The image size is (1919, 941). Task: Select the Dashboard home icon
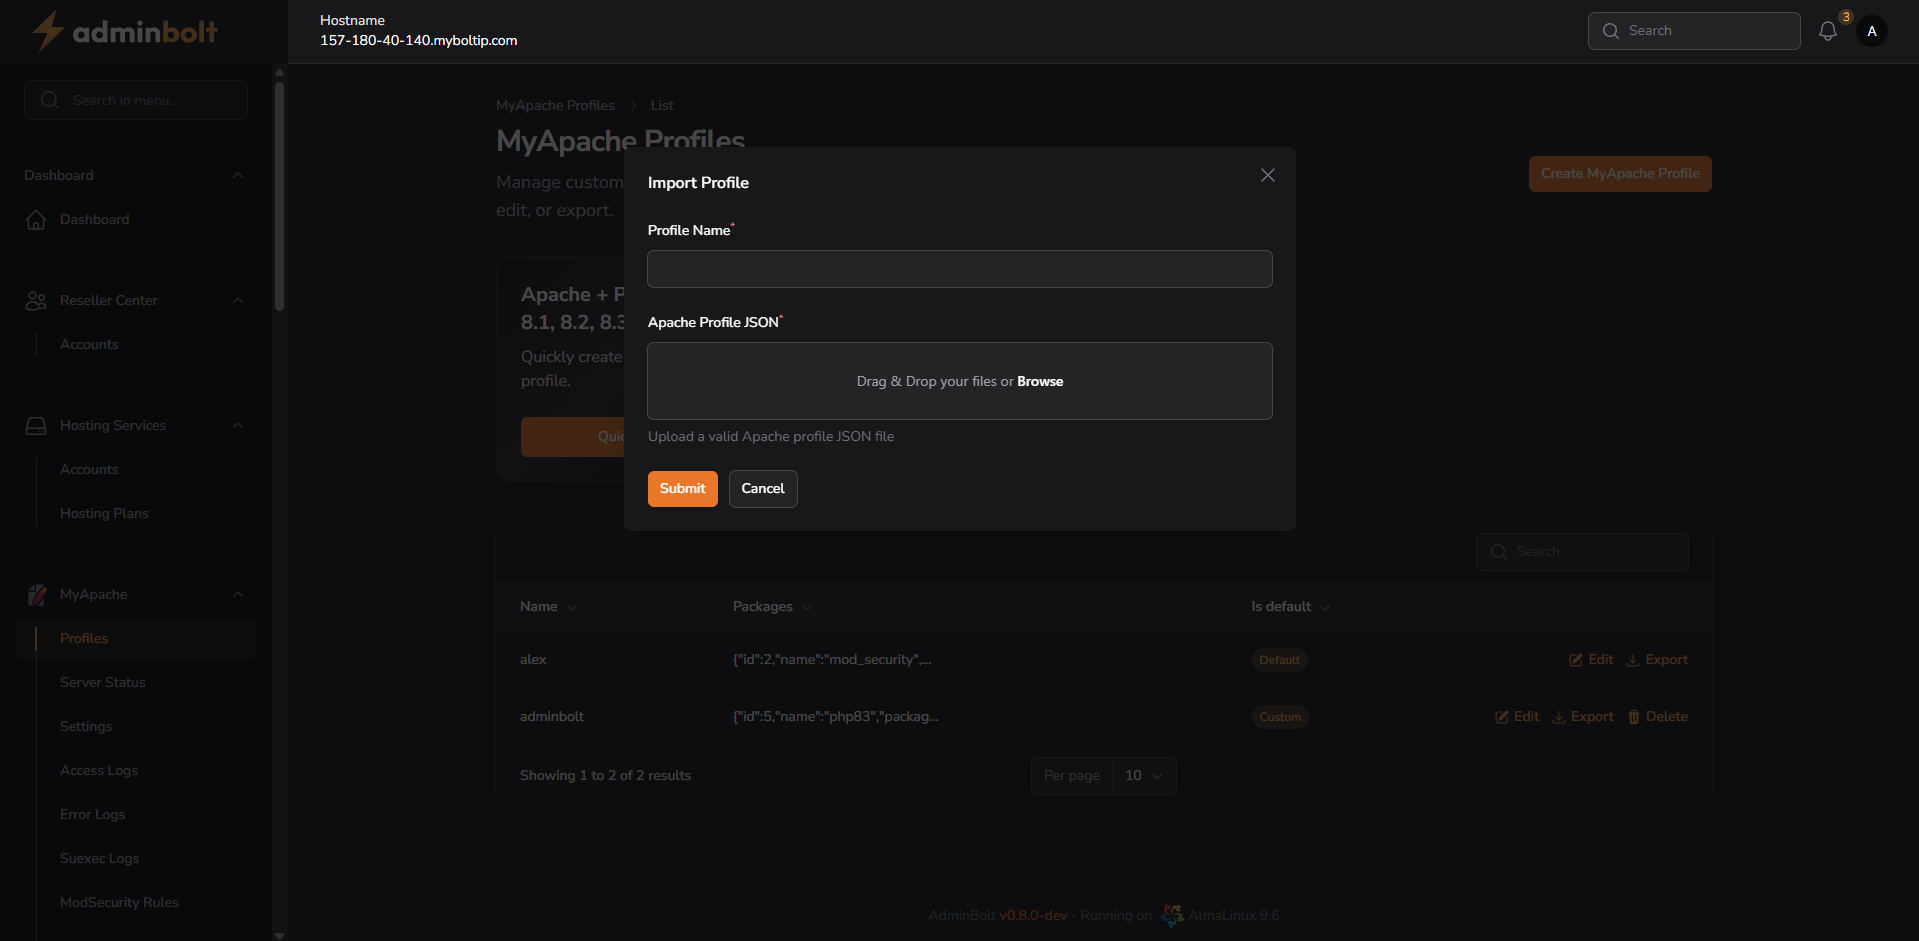(x=36, y=219)
